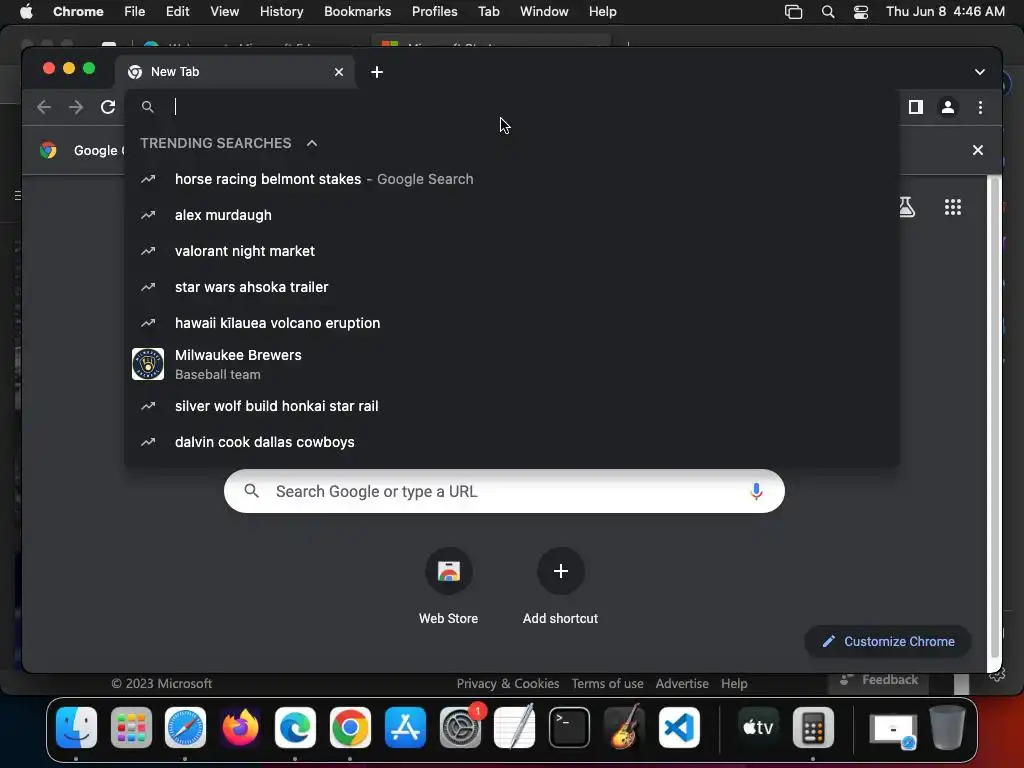Screen dimensions: 1024x768
Task: Collapse the Trending Searches section
Action: tap(312, 143)
